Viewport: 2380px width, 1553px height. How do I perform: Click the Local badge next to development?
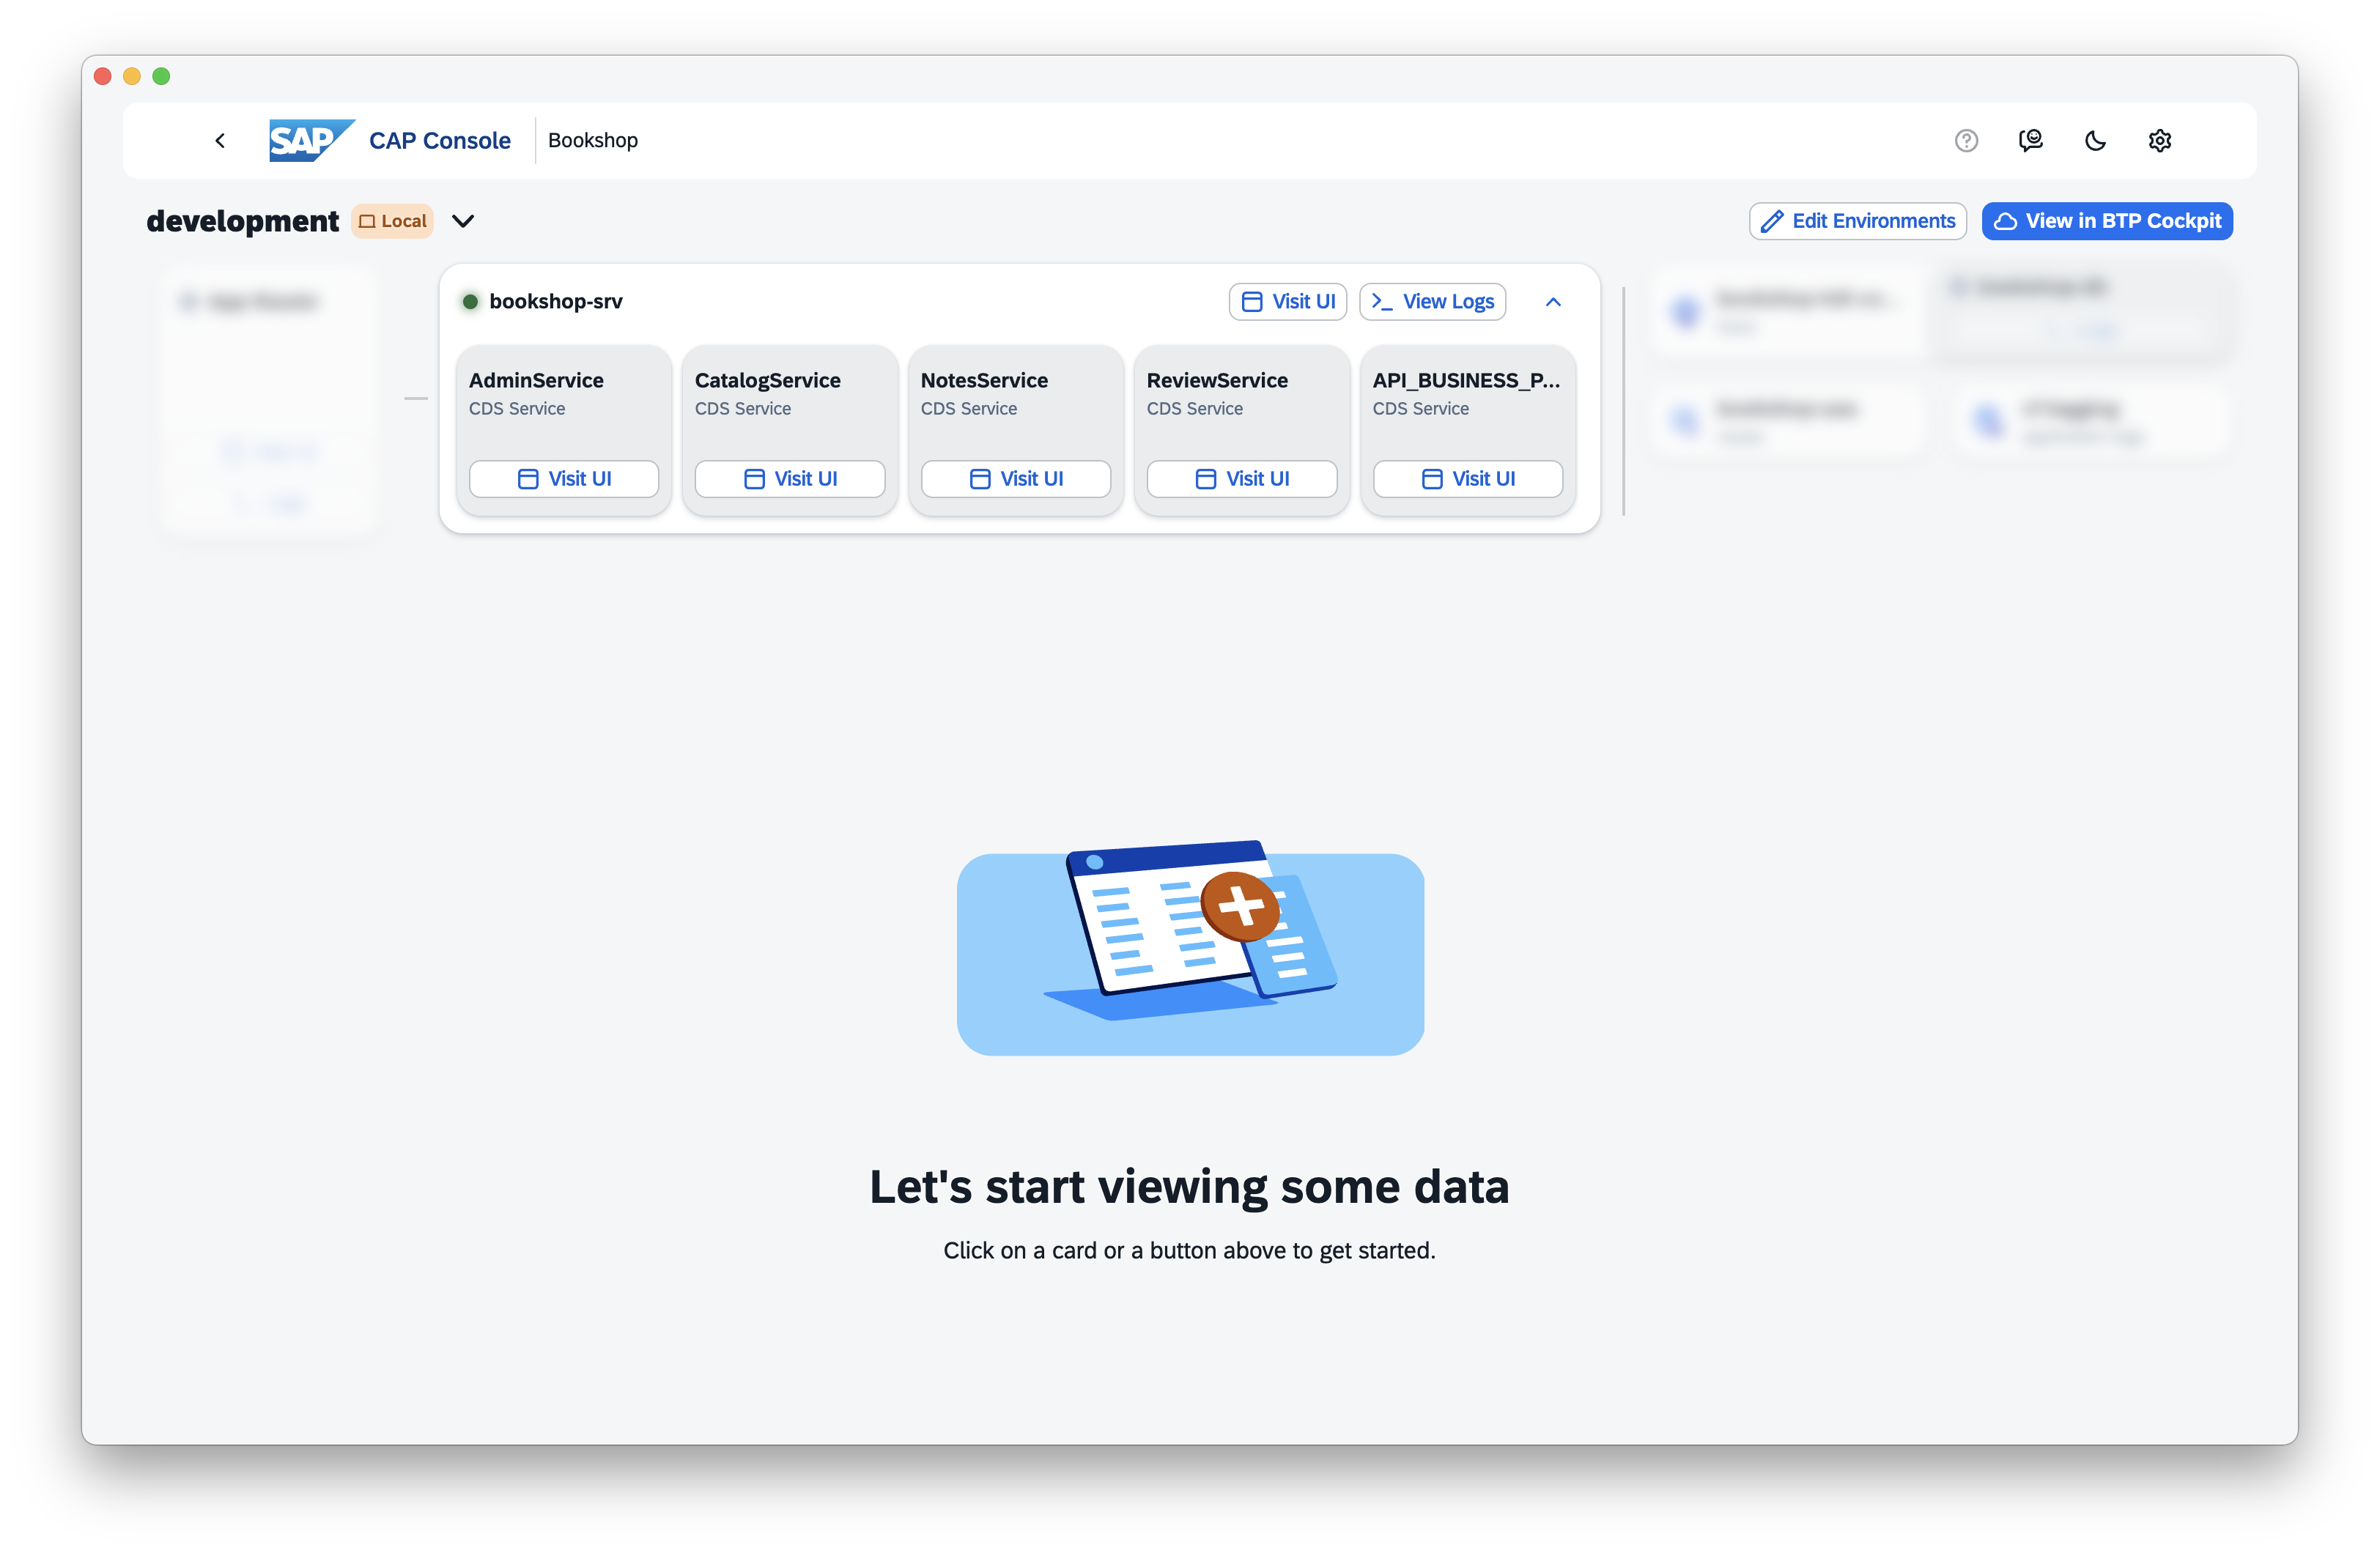(x=392, y=221)
